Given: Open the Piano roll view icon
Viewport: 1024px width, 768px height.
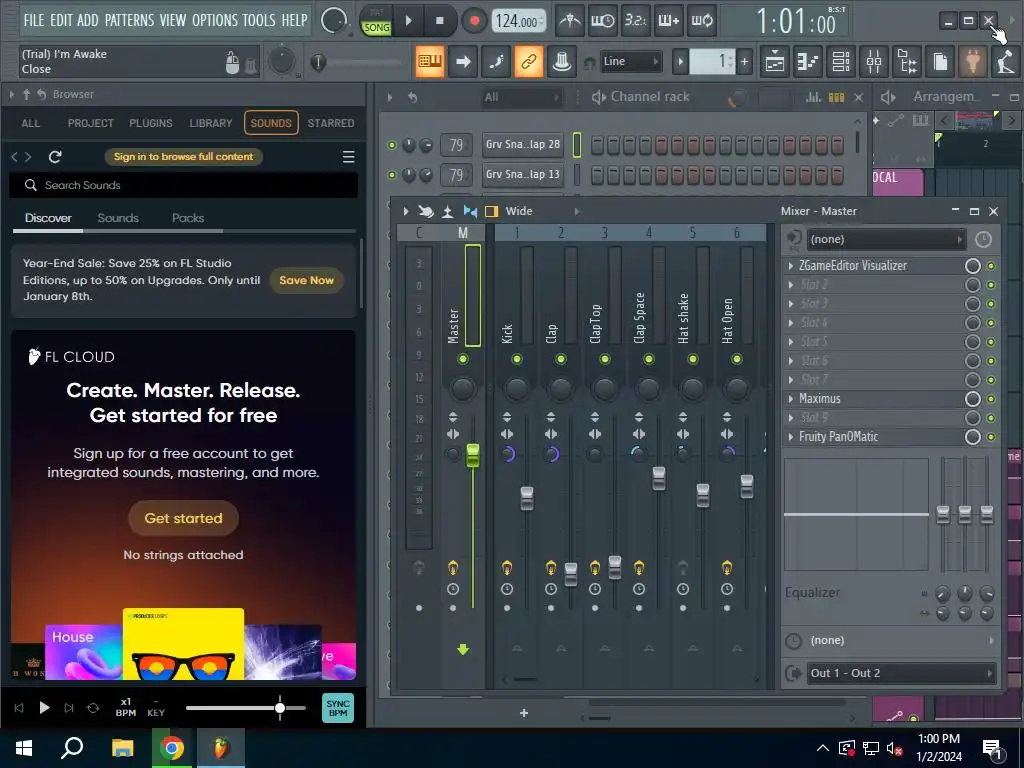Looking at the screenshot, I should point(808,62).
